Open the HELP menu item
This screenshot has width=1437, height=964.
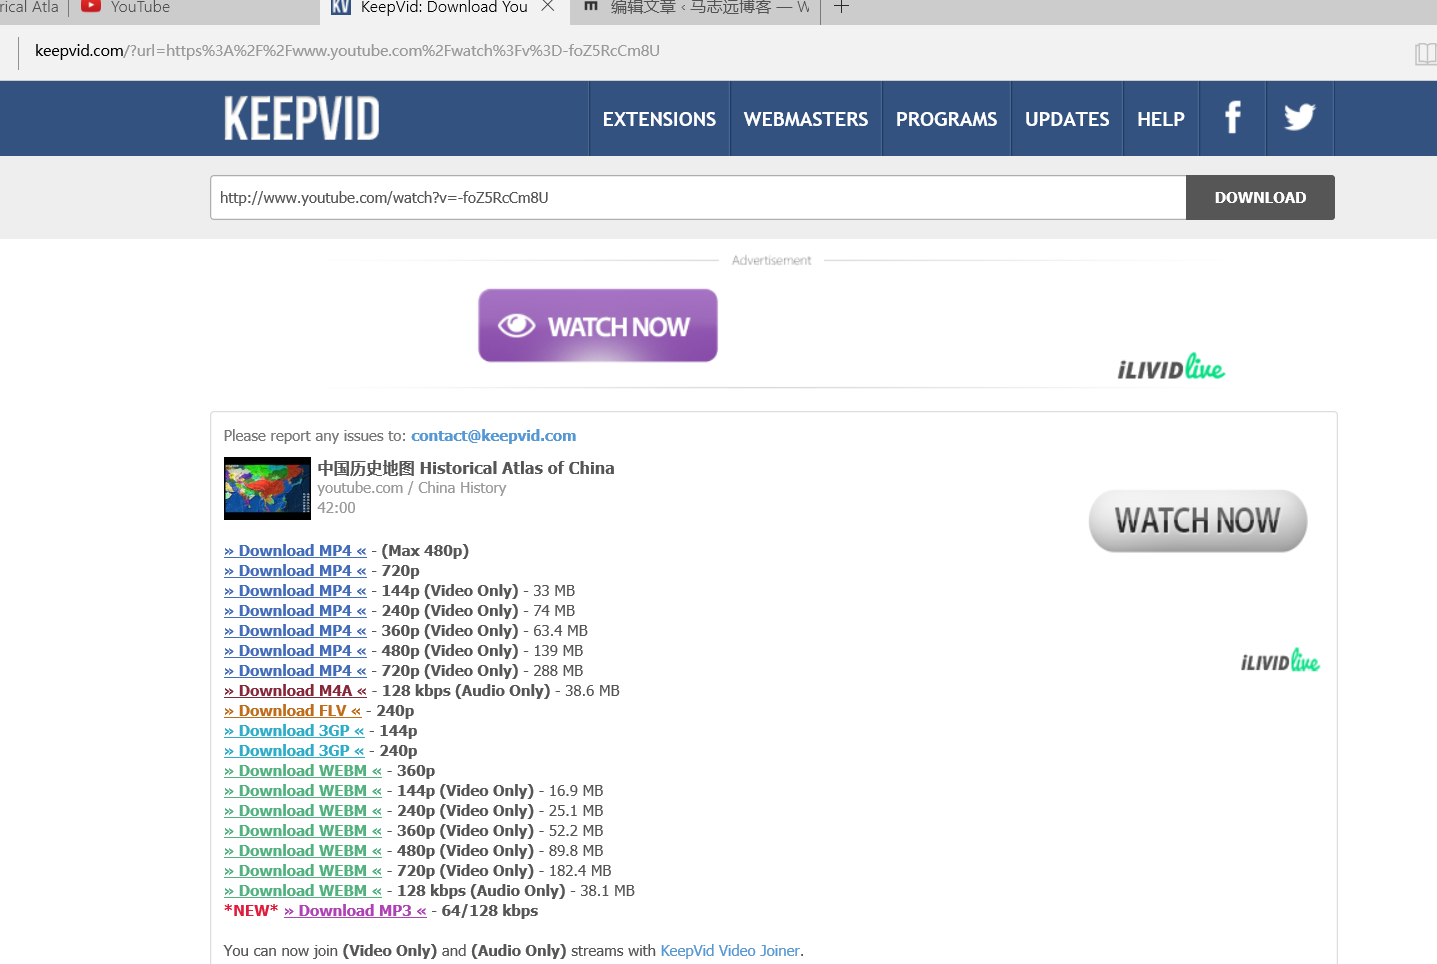click(1161, 119)
